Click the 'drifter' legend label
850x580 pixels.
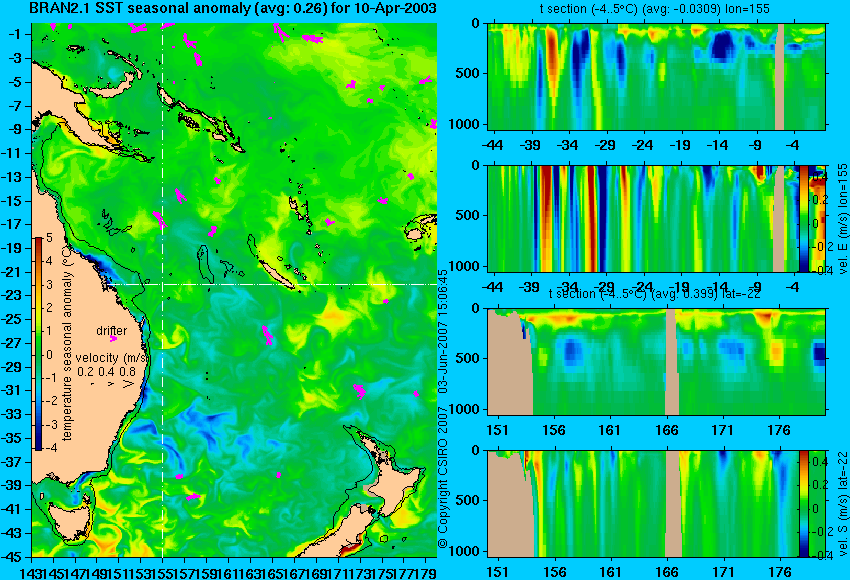[x=112, y=331]
